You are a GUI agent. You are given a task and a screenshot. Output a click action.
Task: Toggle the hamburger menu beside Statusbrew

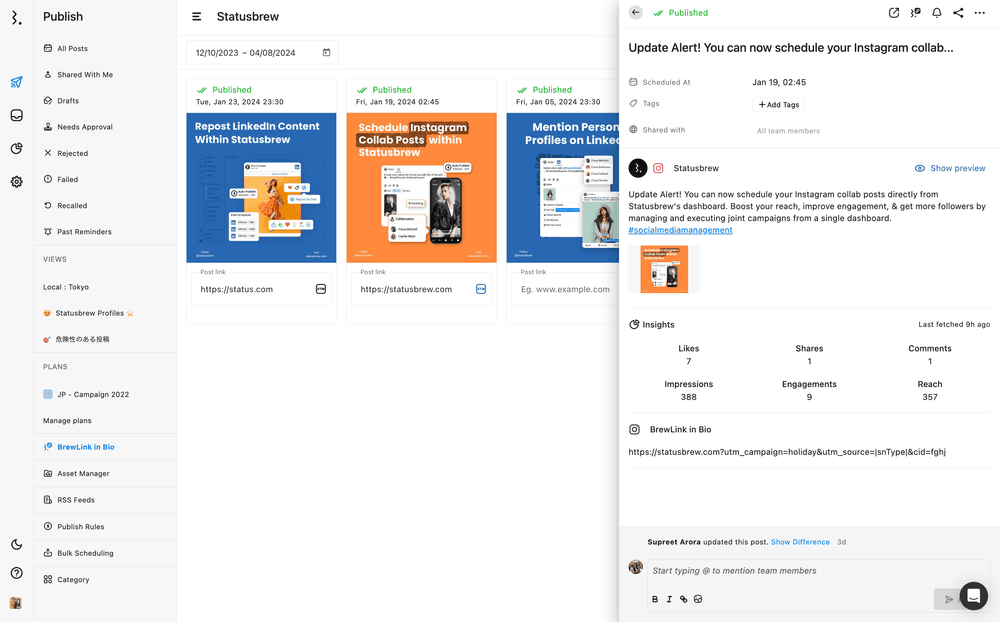[197, 17]
